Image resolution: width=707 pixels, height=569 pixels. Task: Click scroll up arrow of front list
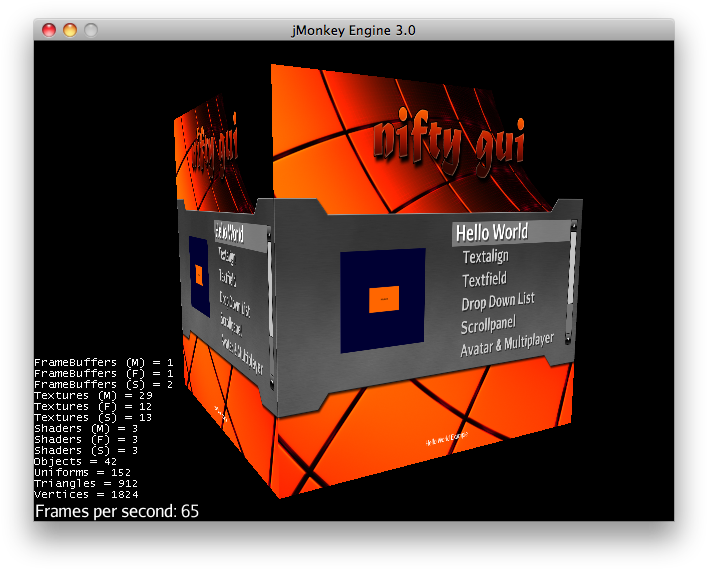(574, 224)
